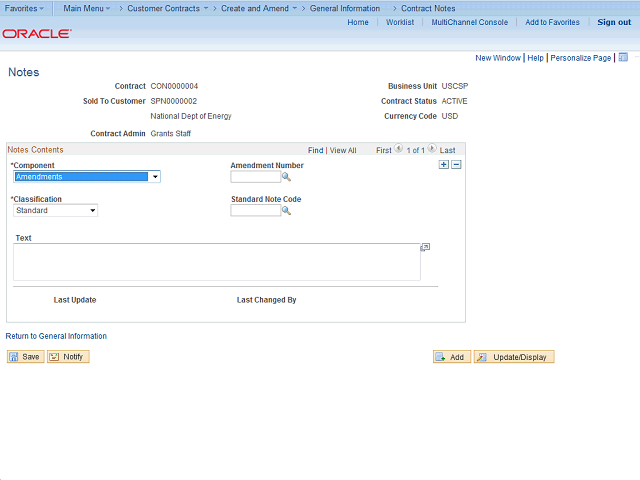This screenshot has height=480, width=640.
Task: Expand Text field in popup editor icon
Action: [425, 247]
